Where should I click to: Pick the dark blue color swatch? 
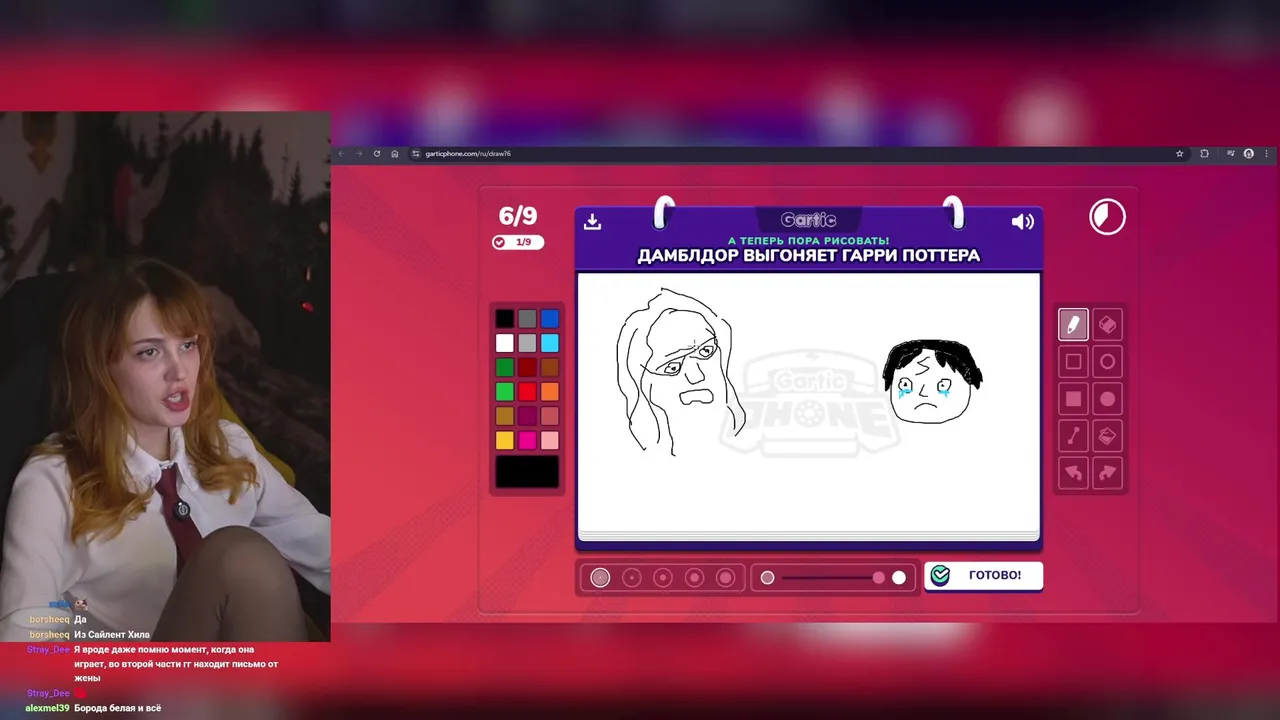550,319
